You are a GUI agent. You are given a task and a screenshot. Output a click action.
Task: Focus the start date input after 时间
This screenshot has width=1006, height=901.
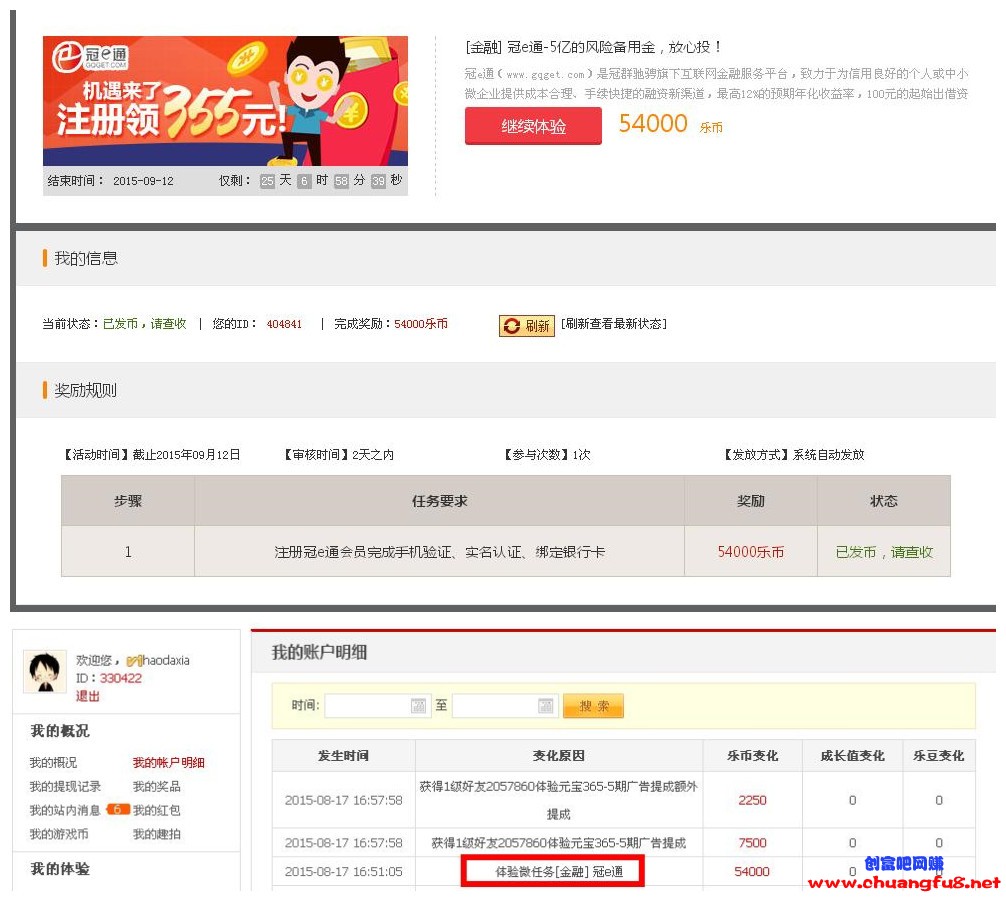377,706
